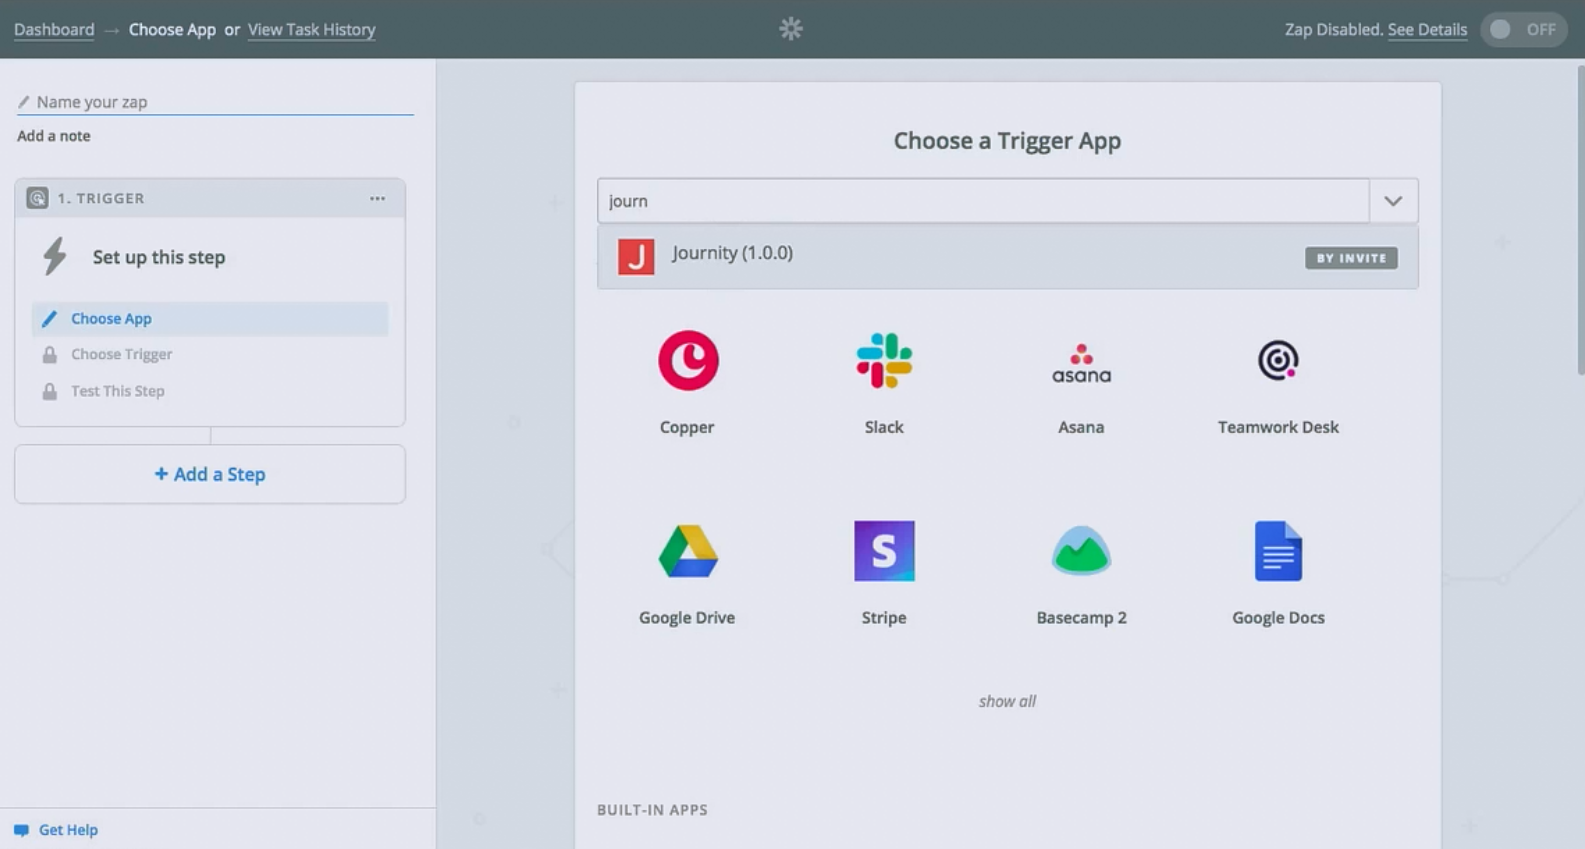Viewport: 1585px width, 849px height.
Task: Click Add a note
Action: [x=54, y=136]
